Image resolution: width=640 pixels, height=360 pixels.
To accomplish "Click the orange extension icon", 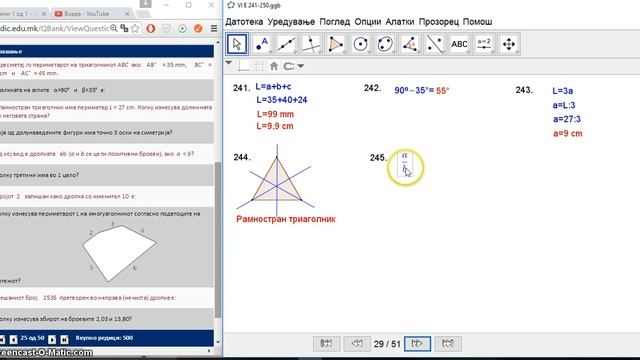I will click(x=198, y=29).
